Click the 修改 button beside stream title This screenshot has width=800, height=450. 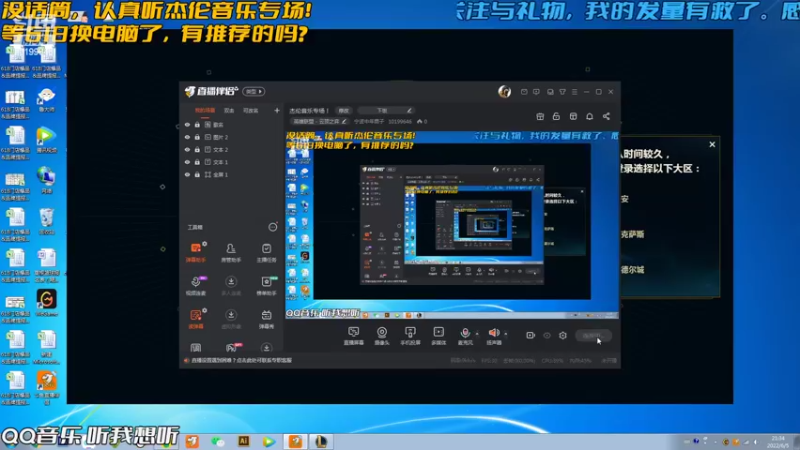tap(344, 111)
